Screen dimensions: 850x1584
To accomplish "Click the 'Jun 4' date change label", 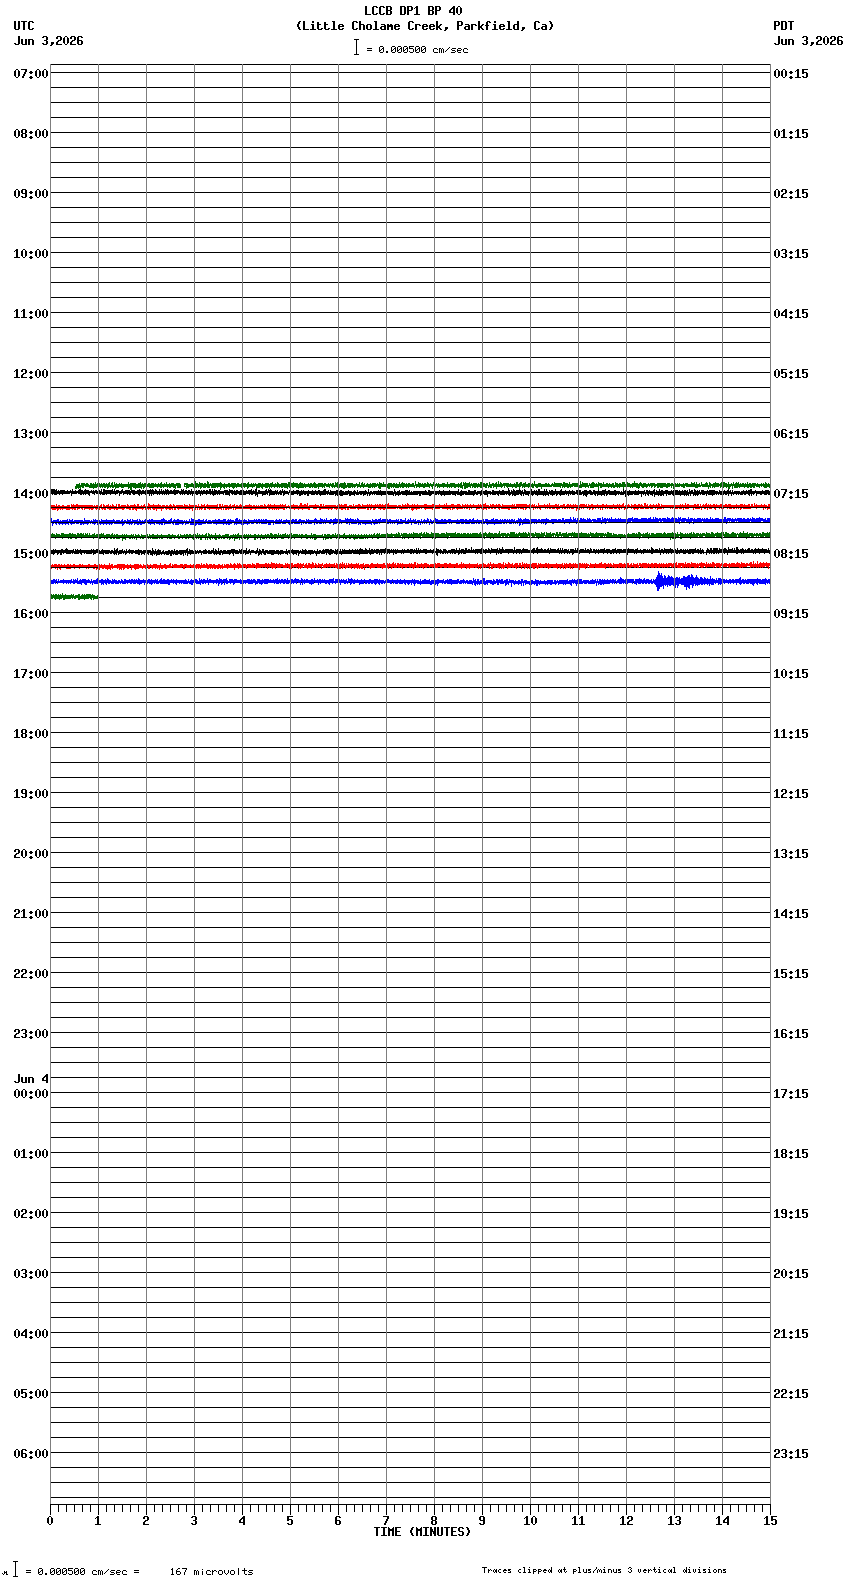I will [x=31, y=1079].
